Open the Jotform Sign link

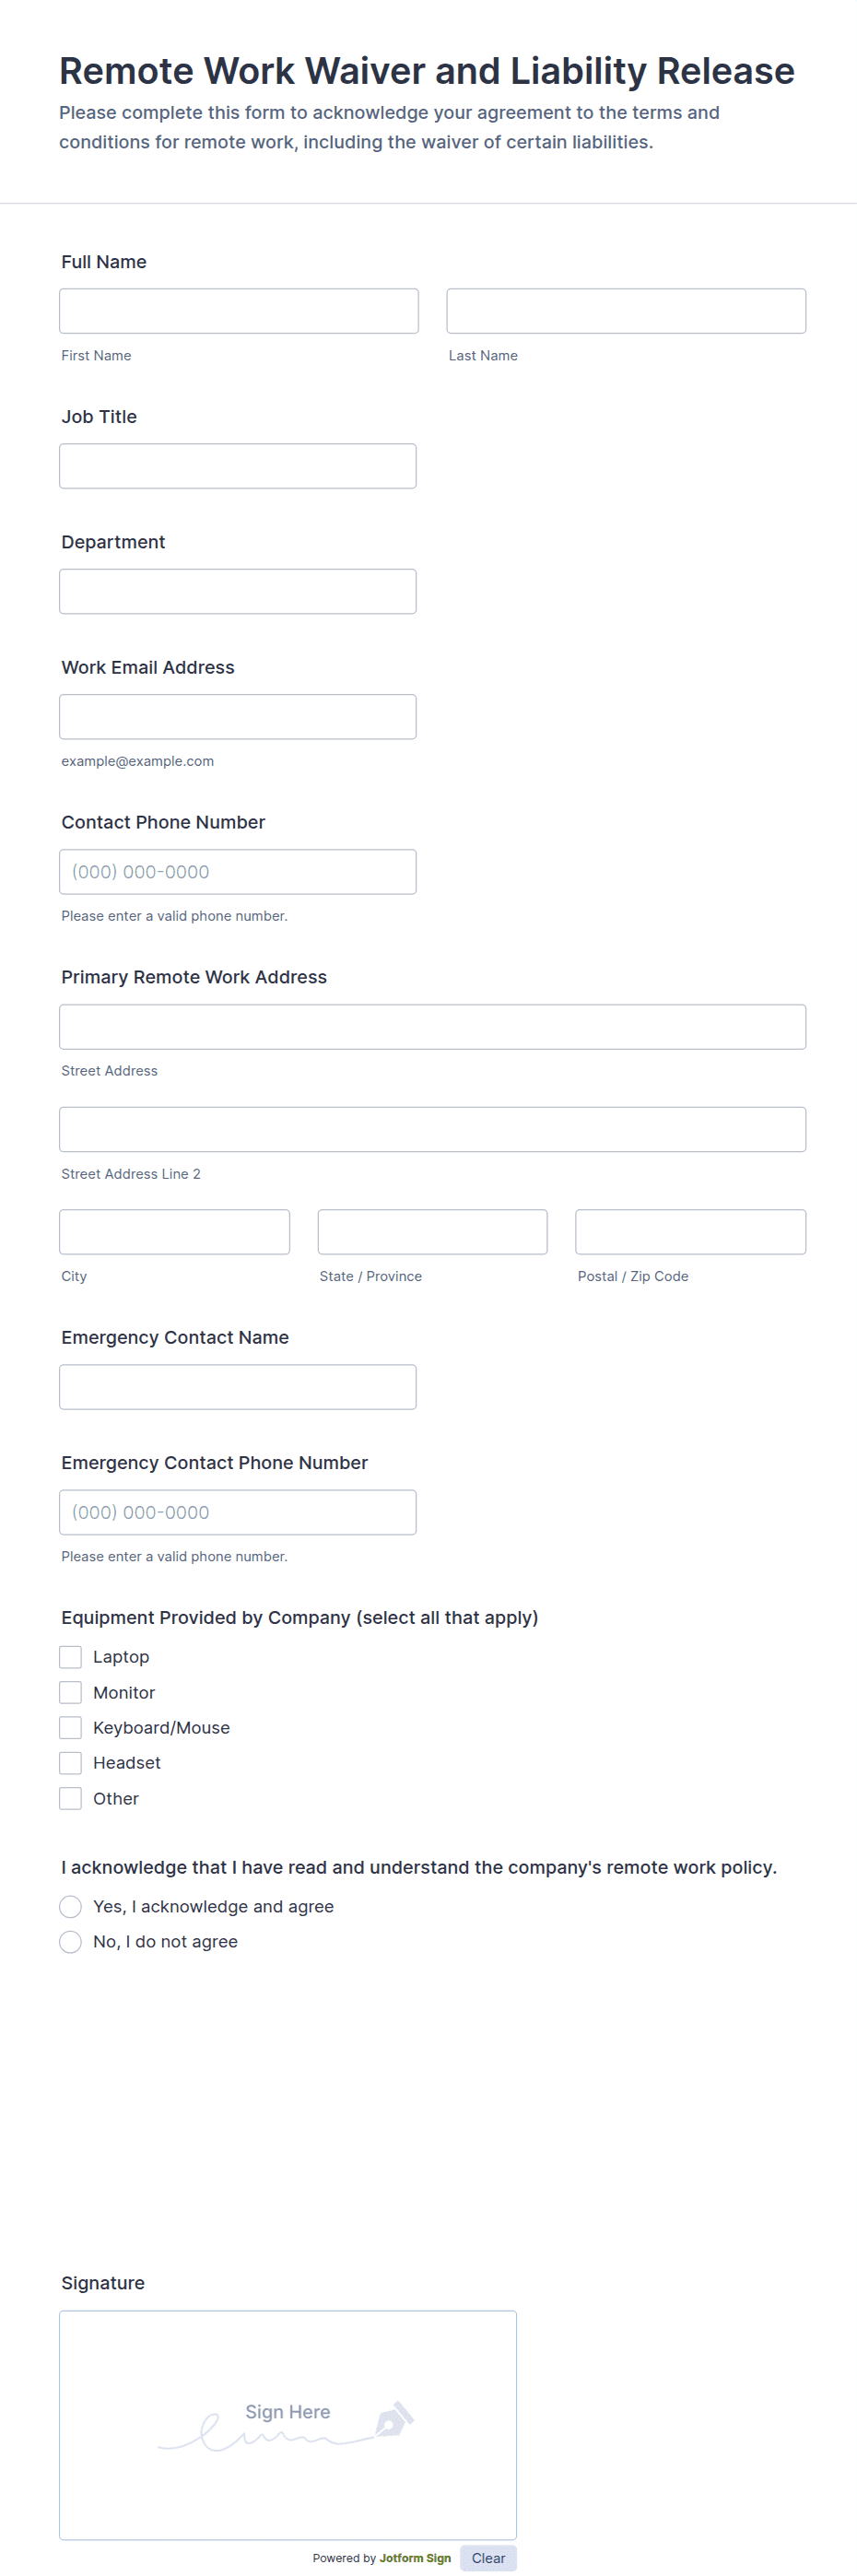[415, 2558]
